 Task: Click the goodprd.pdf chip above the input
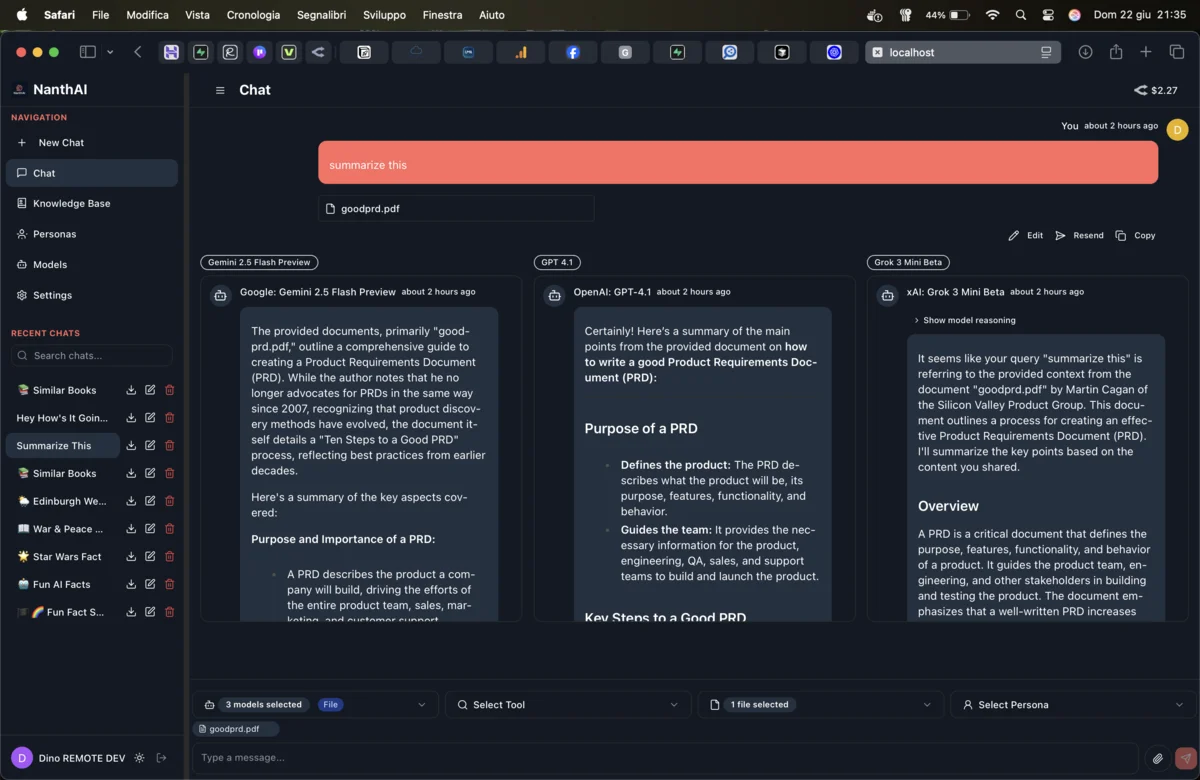click(235, 729)
